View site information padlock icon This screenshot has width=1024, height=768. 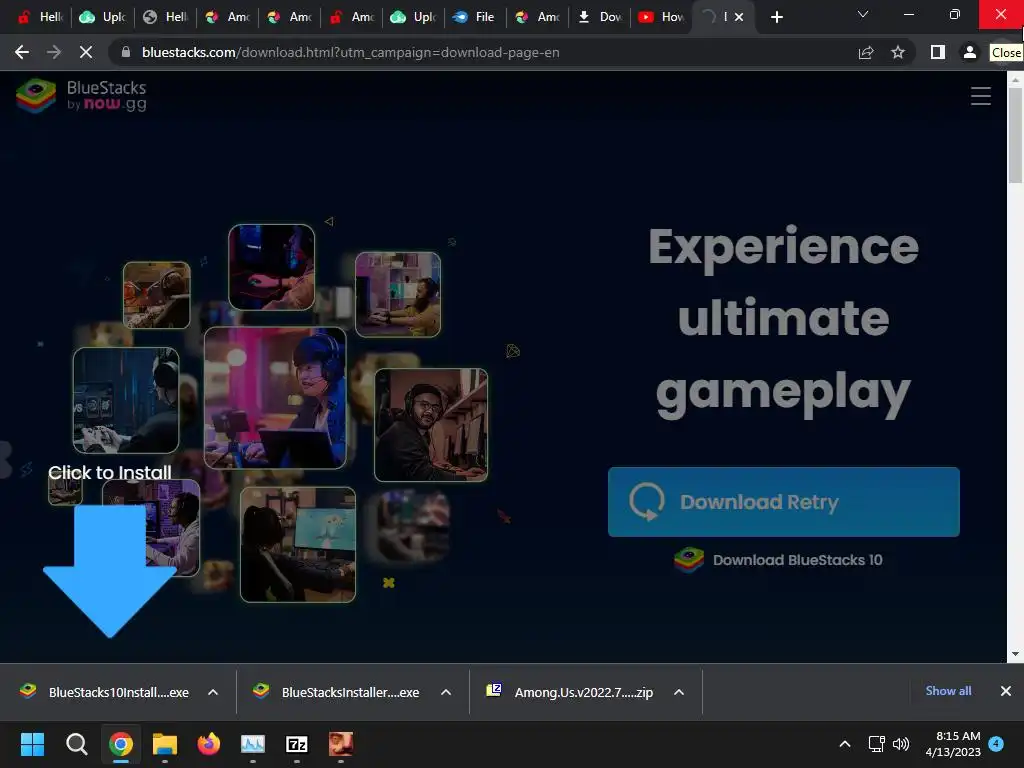(x=126, y=52)
